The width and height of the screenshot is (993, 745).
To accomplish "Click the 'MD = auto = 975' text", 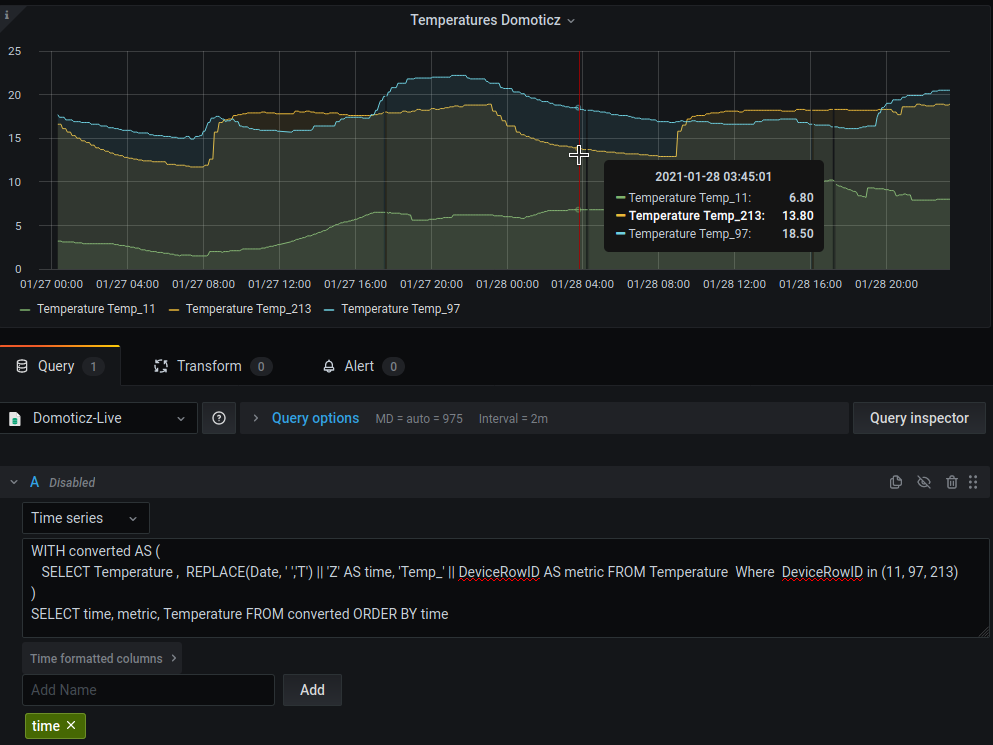I will tap(419, 419).
